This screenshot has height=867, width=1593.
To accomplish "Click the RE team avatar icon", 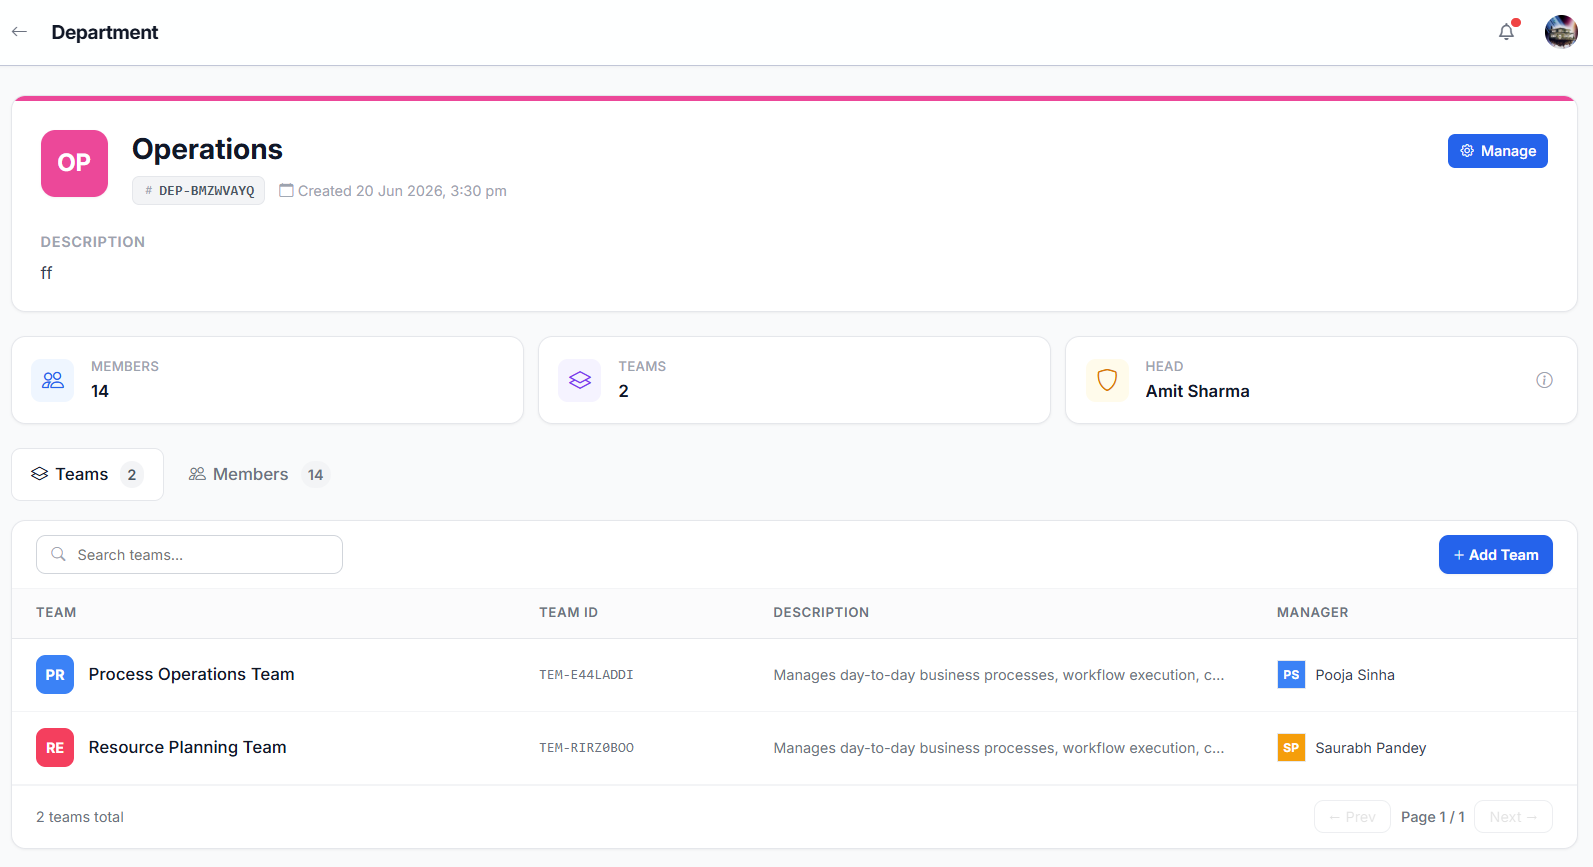I will pos(55,748).
